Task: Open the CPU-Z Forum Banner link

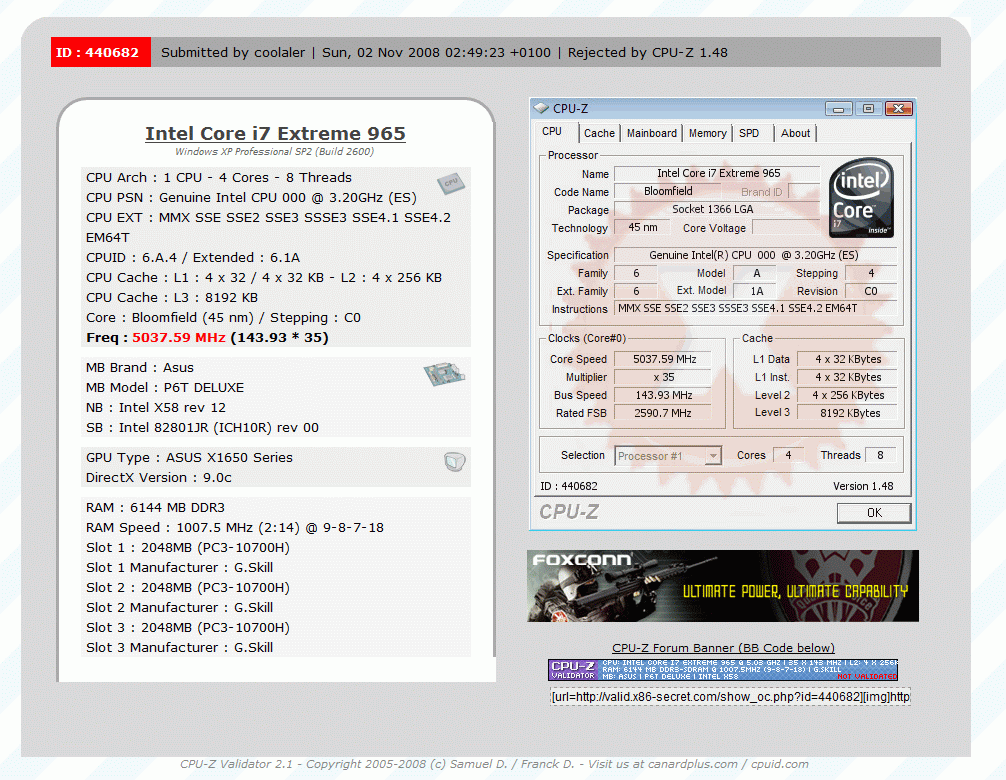Action: click(723, 648)
